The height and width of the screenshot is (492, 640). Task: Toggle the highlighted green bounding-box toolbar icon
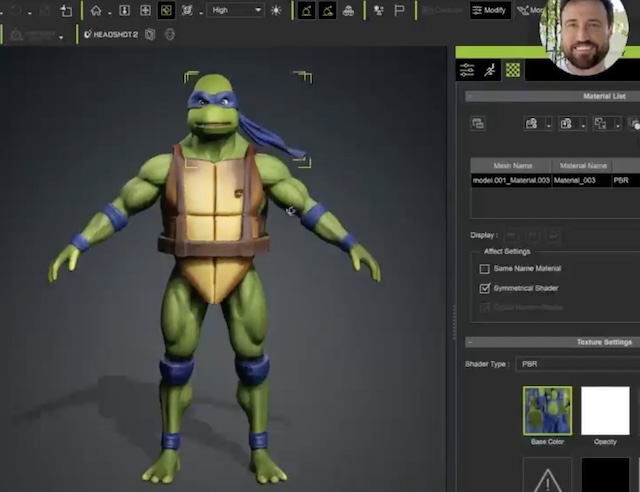[x=166, y=10]
